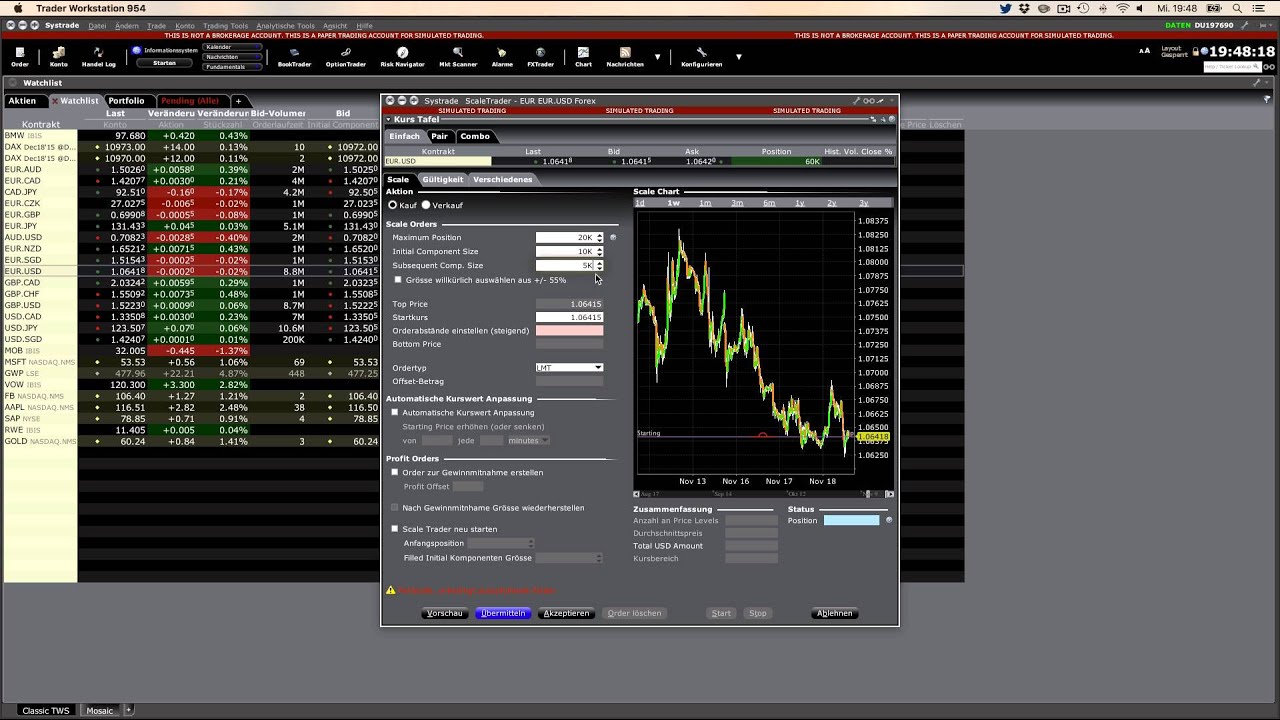Click the Informationssystem globe icon
The height and width of the screenshot is (720, 1280).
(137, 50)
